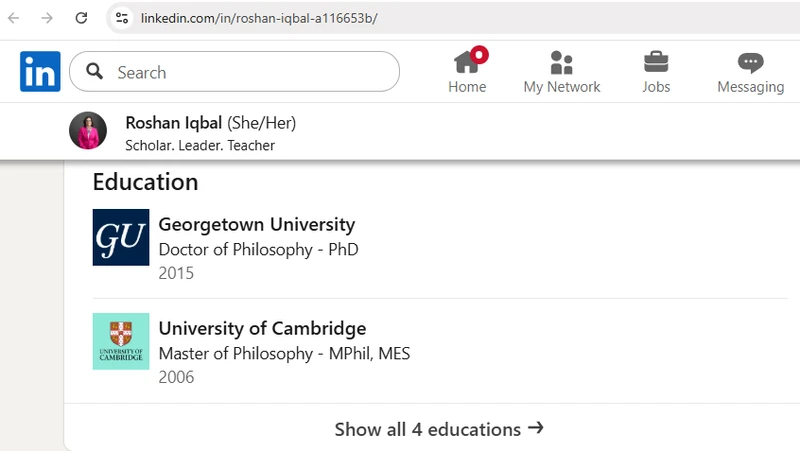
Task: Click Roshan Iqbal profile photo
Action: [x=88, y=131]
